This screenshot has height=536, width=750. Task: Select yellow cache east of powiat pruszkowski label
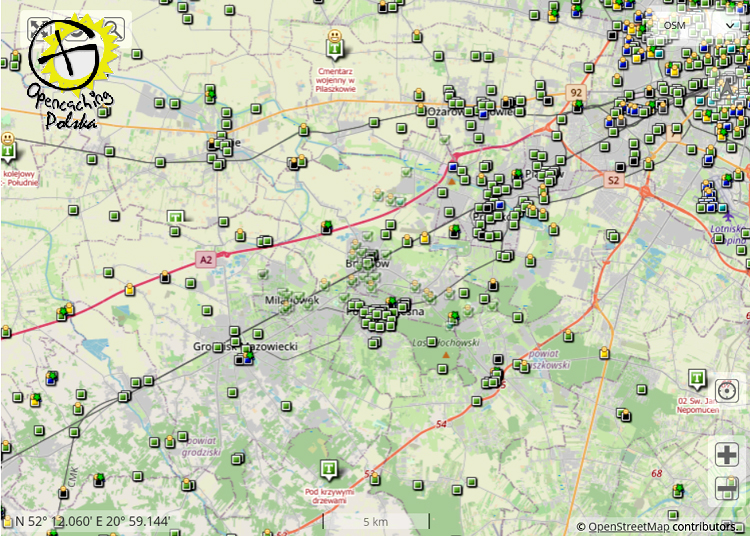(x=604, y=353)
